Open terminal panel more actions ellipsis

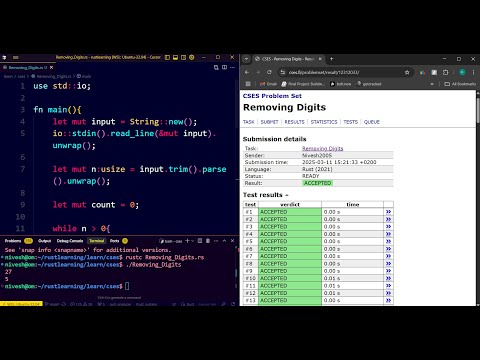(x=216, y=241)
